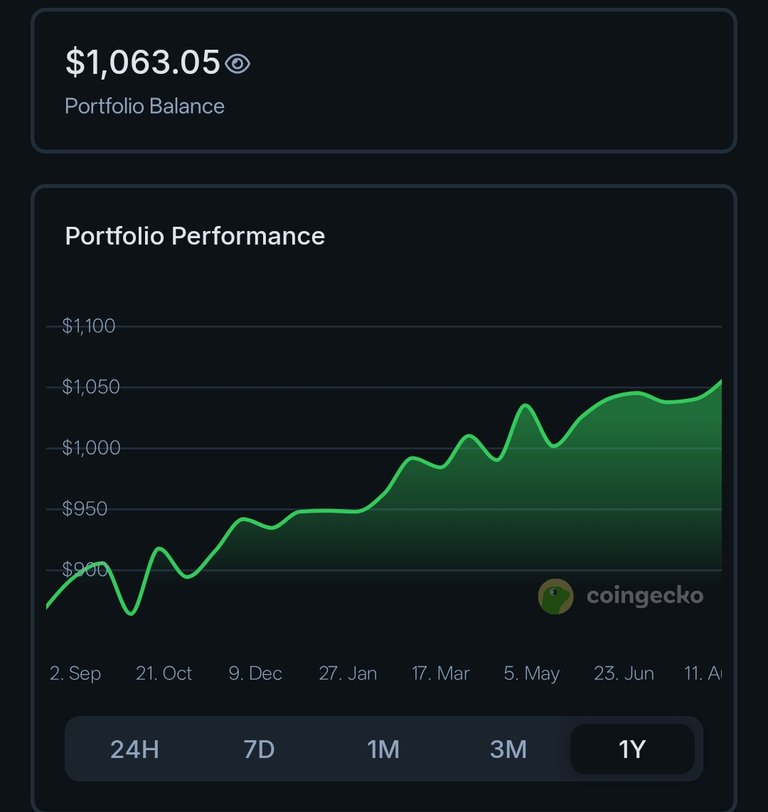Click the $1,050 y-axis gridline label
768x812 pixels.
(x=91, y=387)
